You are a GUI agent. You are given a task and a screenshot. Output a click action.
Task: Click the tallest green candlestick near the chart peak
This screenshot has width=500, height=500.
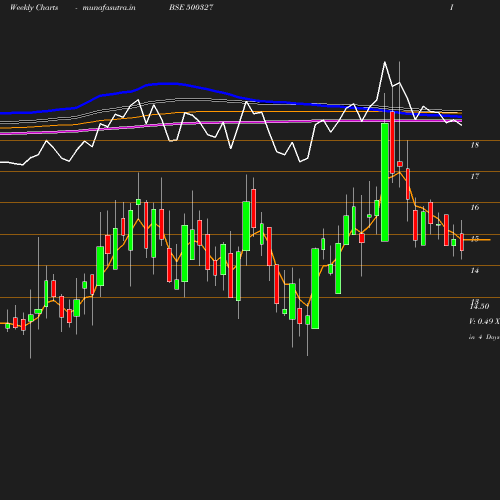(385, 182)
